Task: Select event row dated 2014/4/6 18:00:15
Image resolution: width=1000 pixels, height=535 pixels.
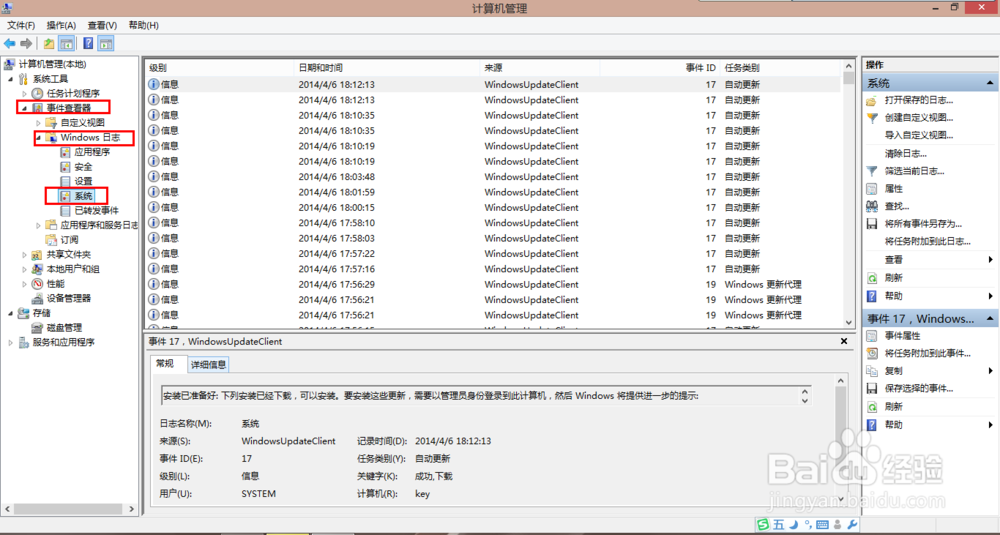Action: coord(494,207)
